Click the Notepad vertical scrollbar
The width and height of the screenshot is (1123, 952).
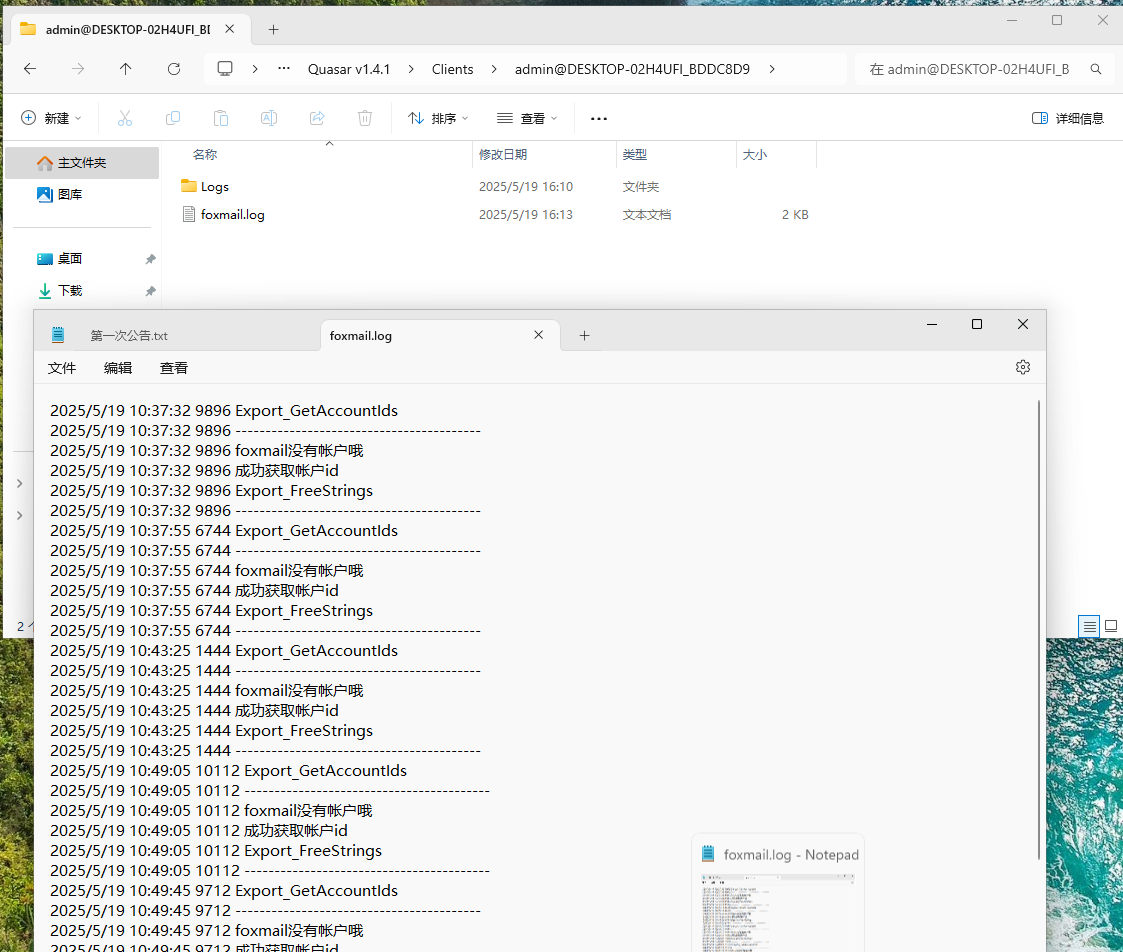(x=1040, y=630)
